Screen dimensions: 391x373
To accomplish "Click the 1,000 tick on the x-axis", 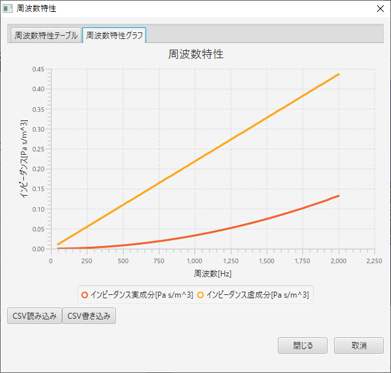I will pos(195,261).
